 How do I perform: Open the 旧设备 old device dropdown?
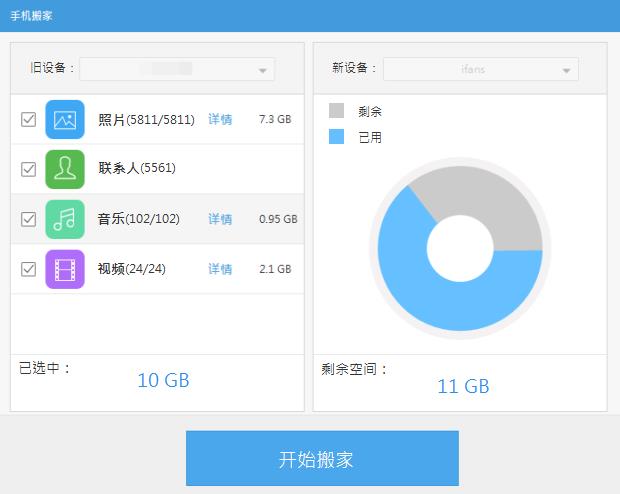click(177, 69)
